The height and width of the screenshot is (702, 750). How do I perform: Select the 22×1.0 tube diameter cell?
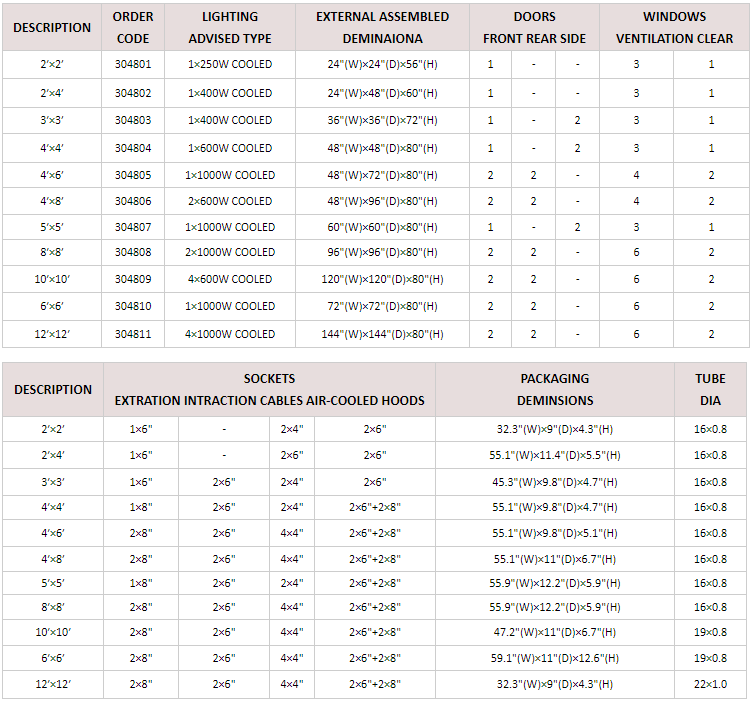tap(710, 684)
